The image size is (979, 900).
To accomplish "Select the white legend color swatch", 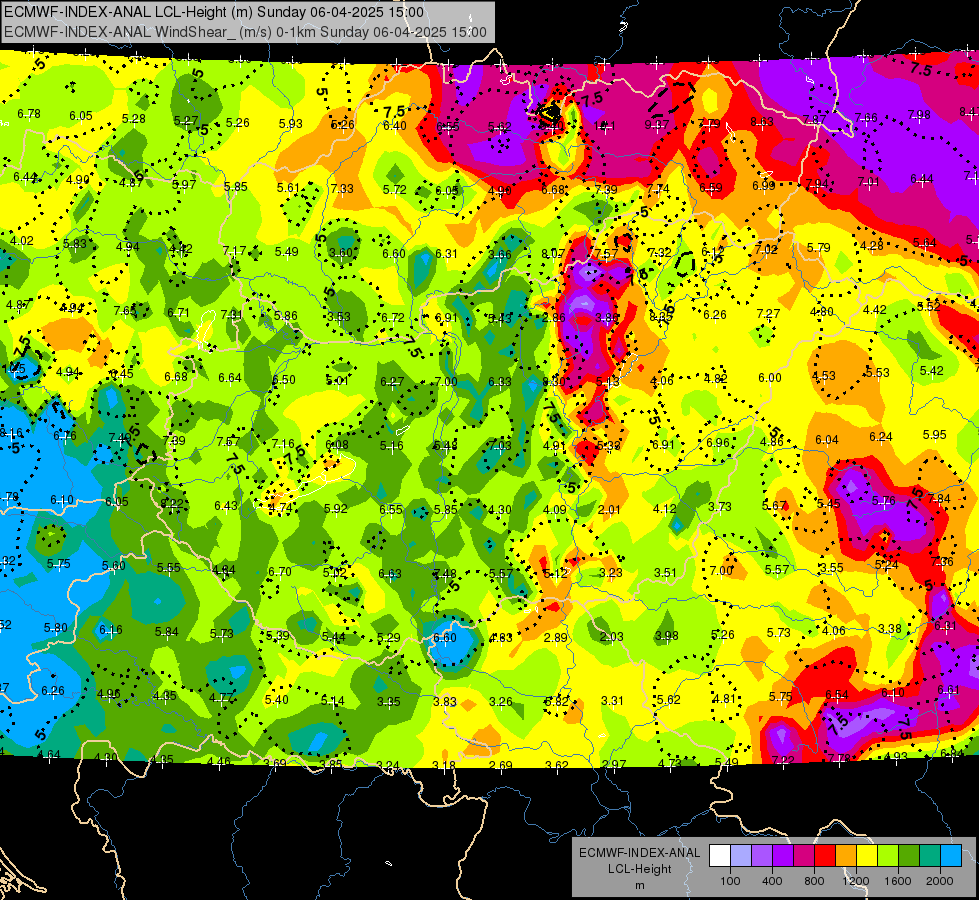I will pos(720,856).
